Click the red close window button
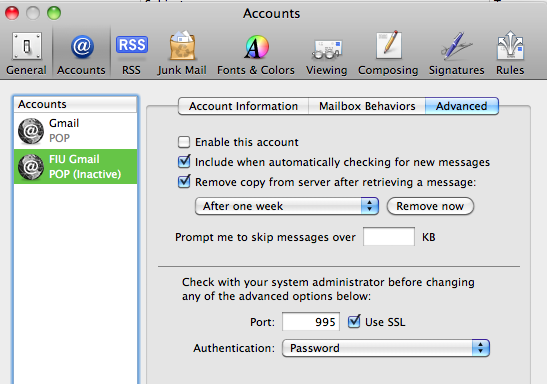Viewport: 547px width, 384px height. tap(12, 13)
